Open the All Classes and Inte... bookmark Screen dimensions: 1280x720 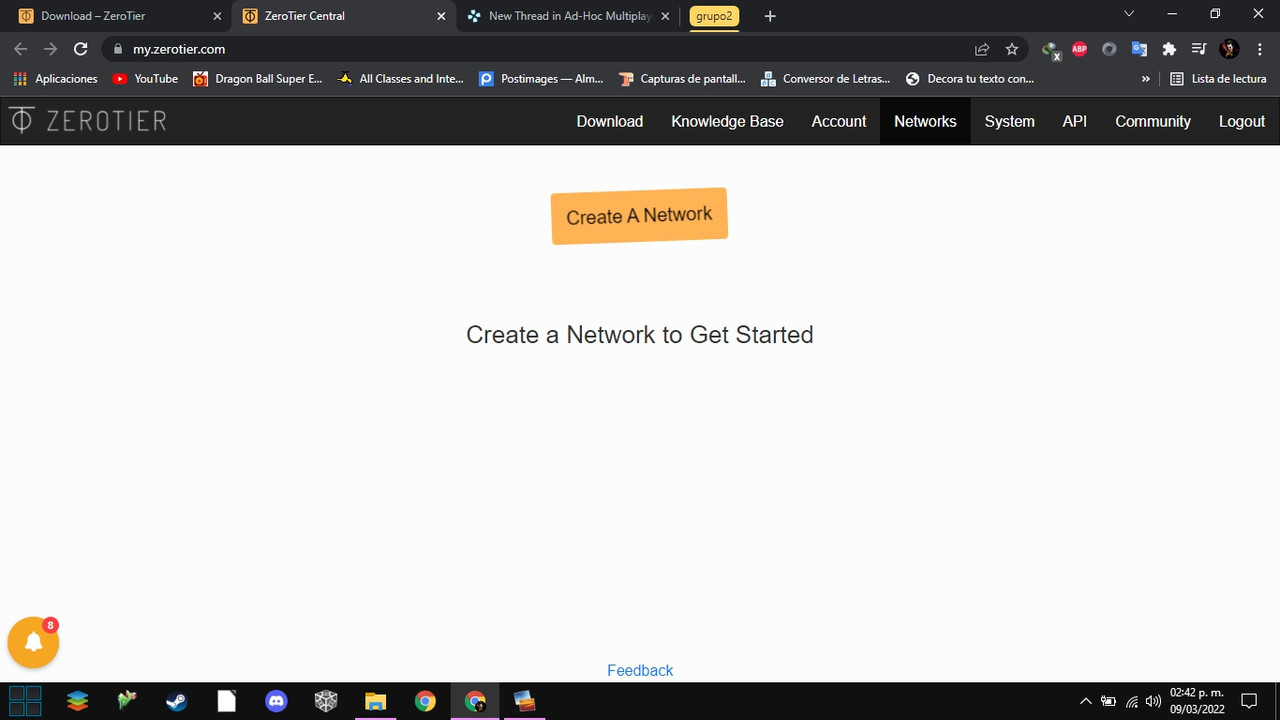401,78
